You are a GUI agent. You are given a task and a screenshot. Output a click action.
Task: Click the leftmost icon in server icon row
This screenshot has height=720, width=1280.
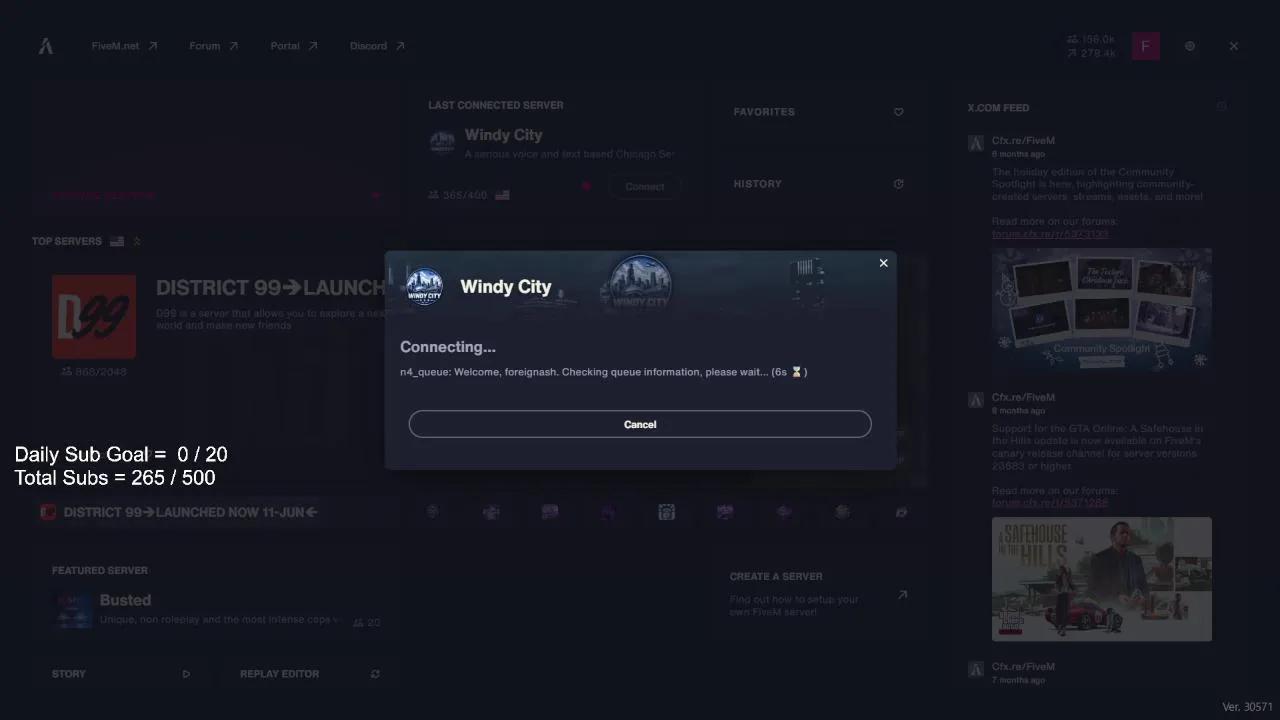coord(432,512)
